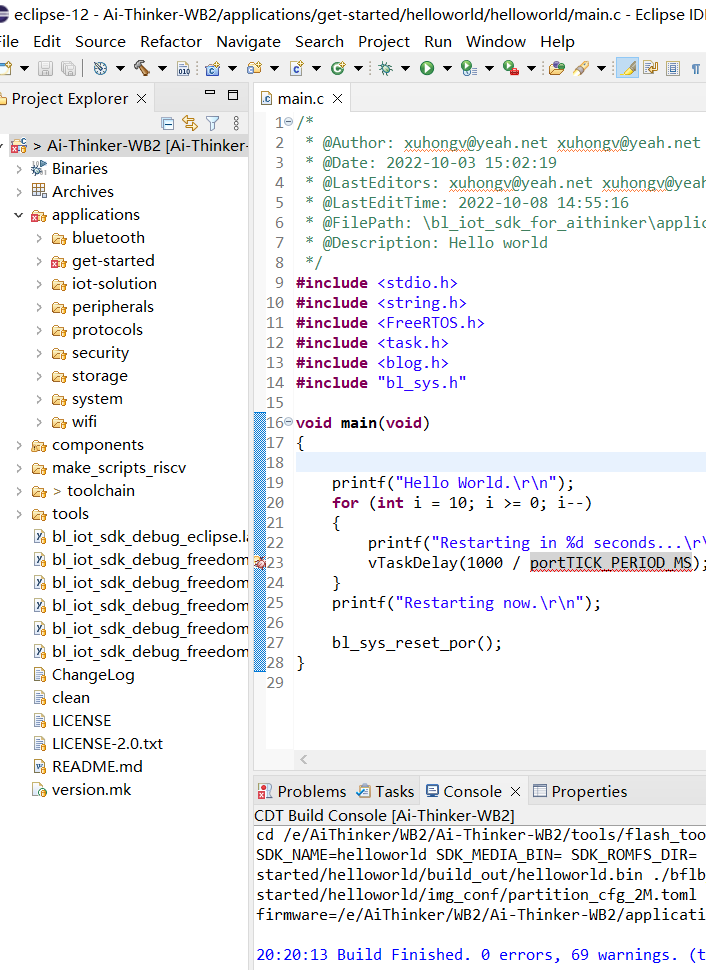The width and height of the screenshot is (706, 970).
Task: Click the blank line 18 in editor
Action: click(x=501, y=462)
